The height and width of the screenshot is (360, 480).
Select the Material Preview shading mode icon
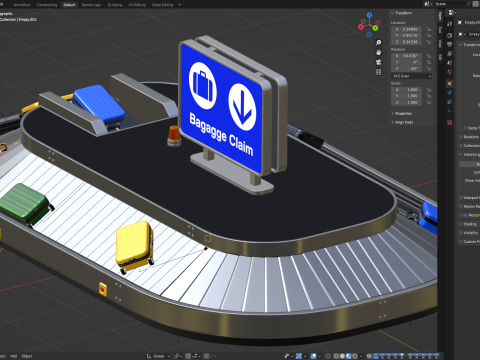349,356
